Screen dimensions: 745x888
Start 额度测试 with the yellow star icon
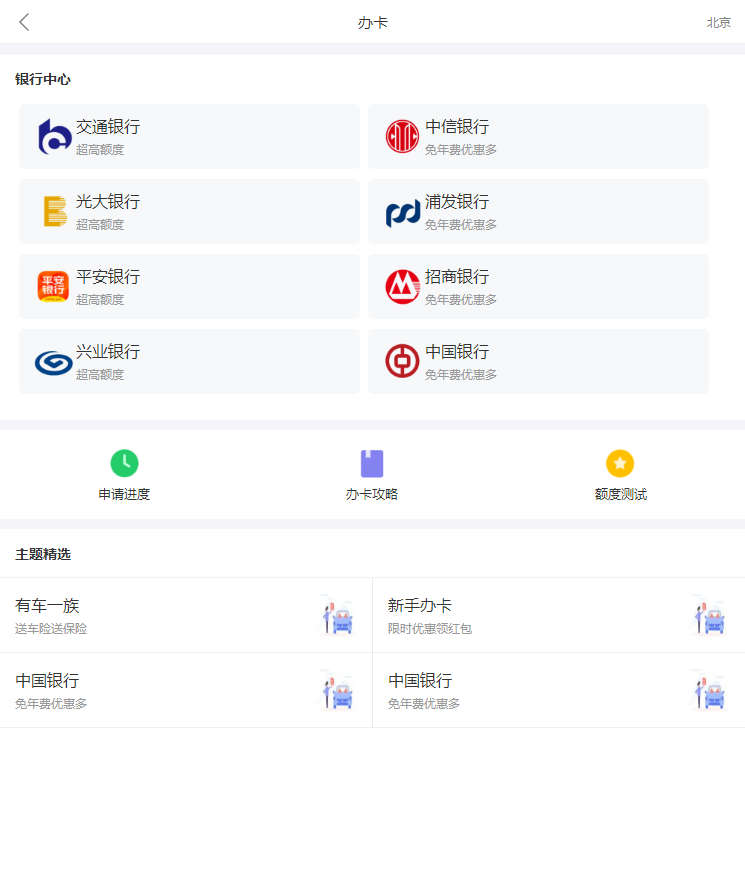click(x=620, y=463)
